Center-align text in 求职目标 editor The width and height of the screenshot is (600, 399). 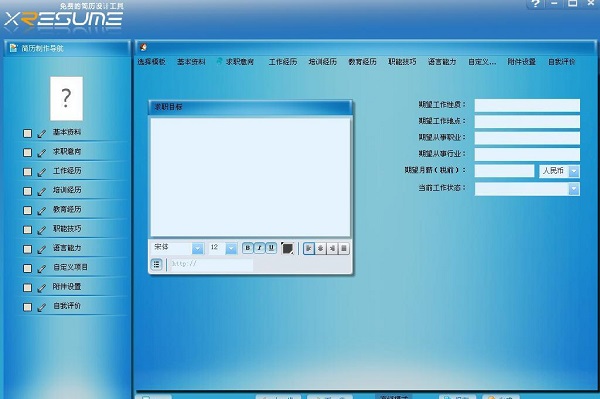(x=321, y=249)
